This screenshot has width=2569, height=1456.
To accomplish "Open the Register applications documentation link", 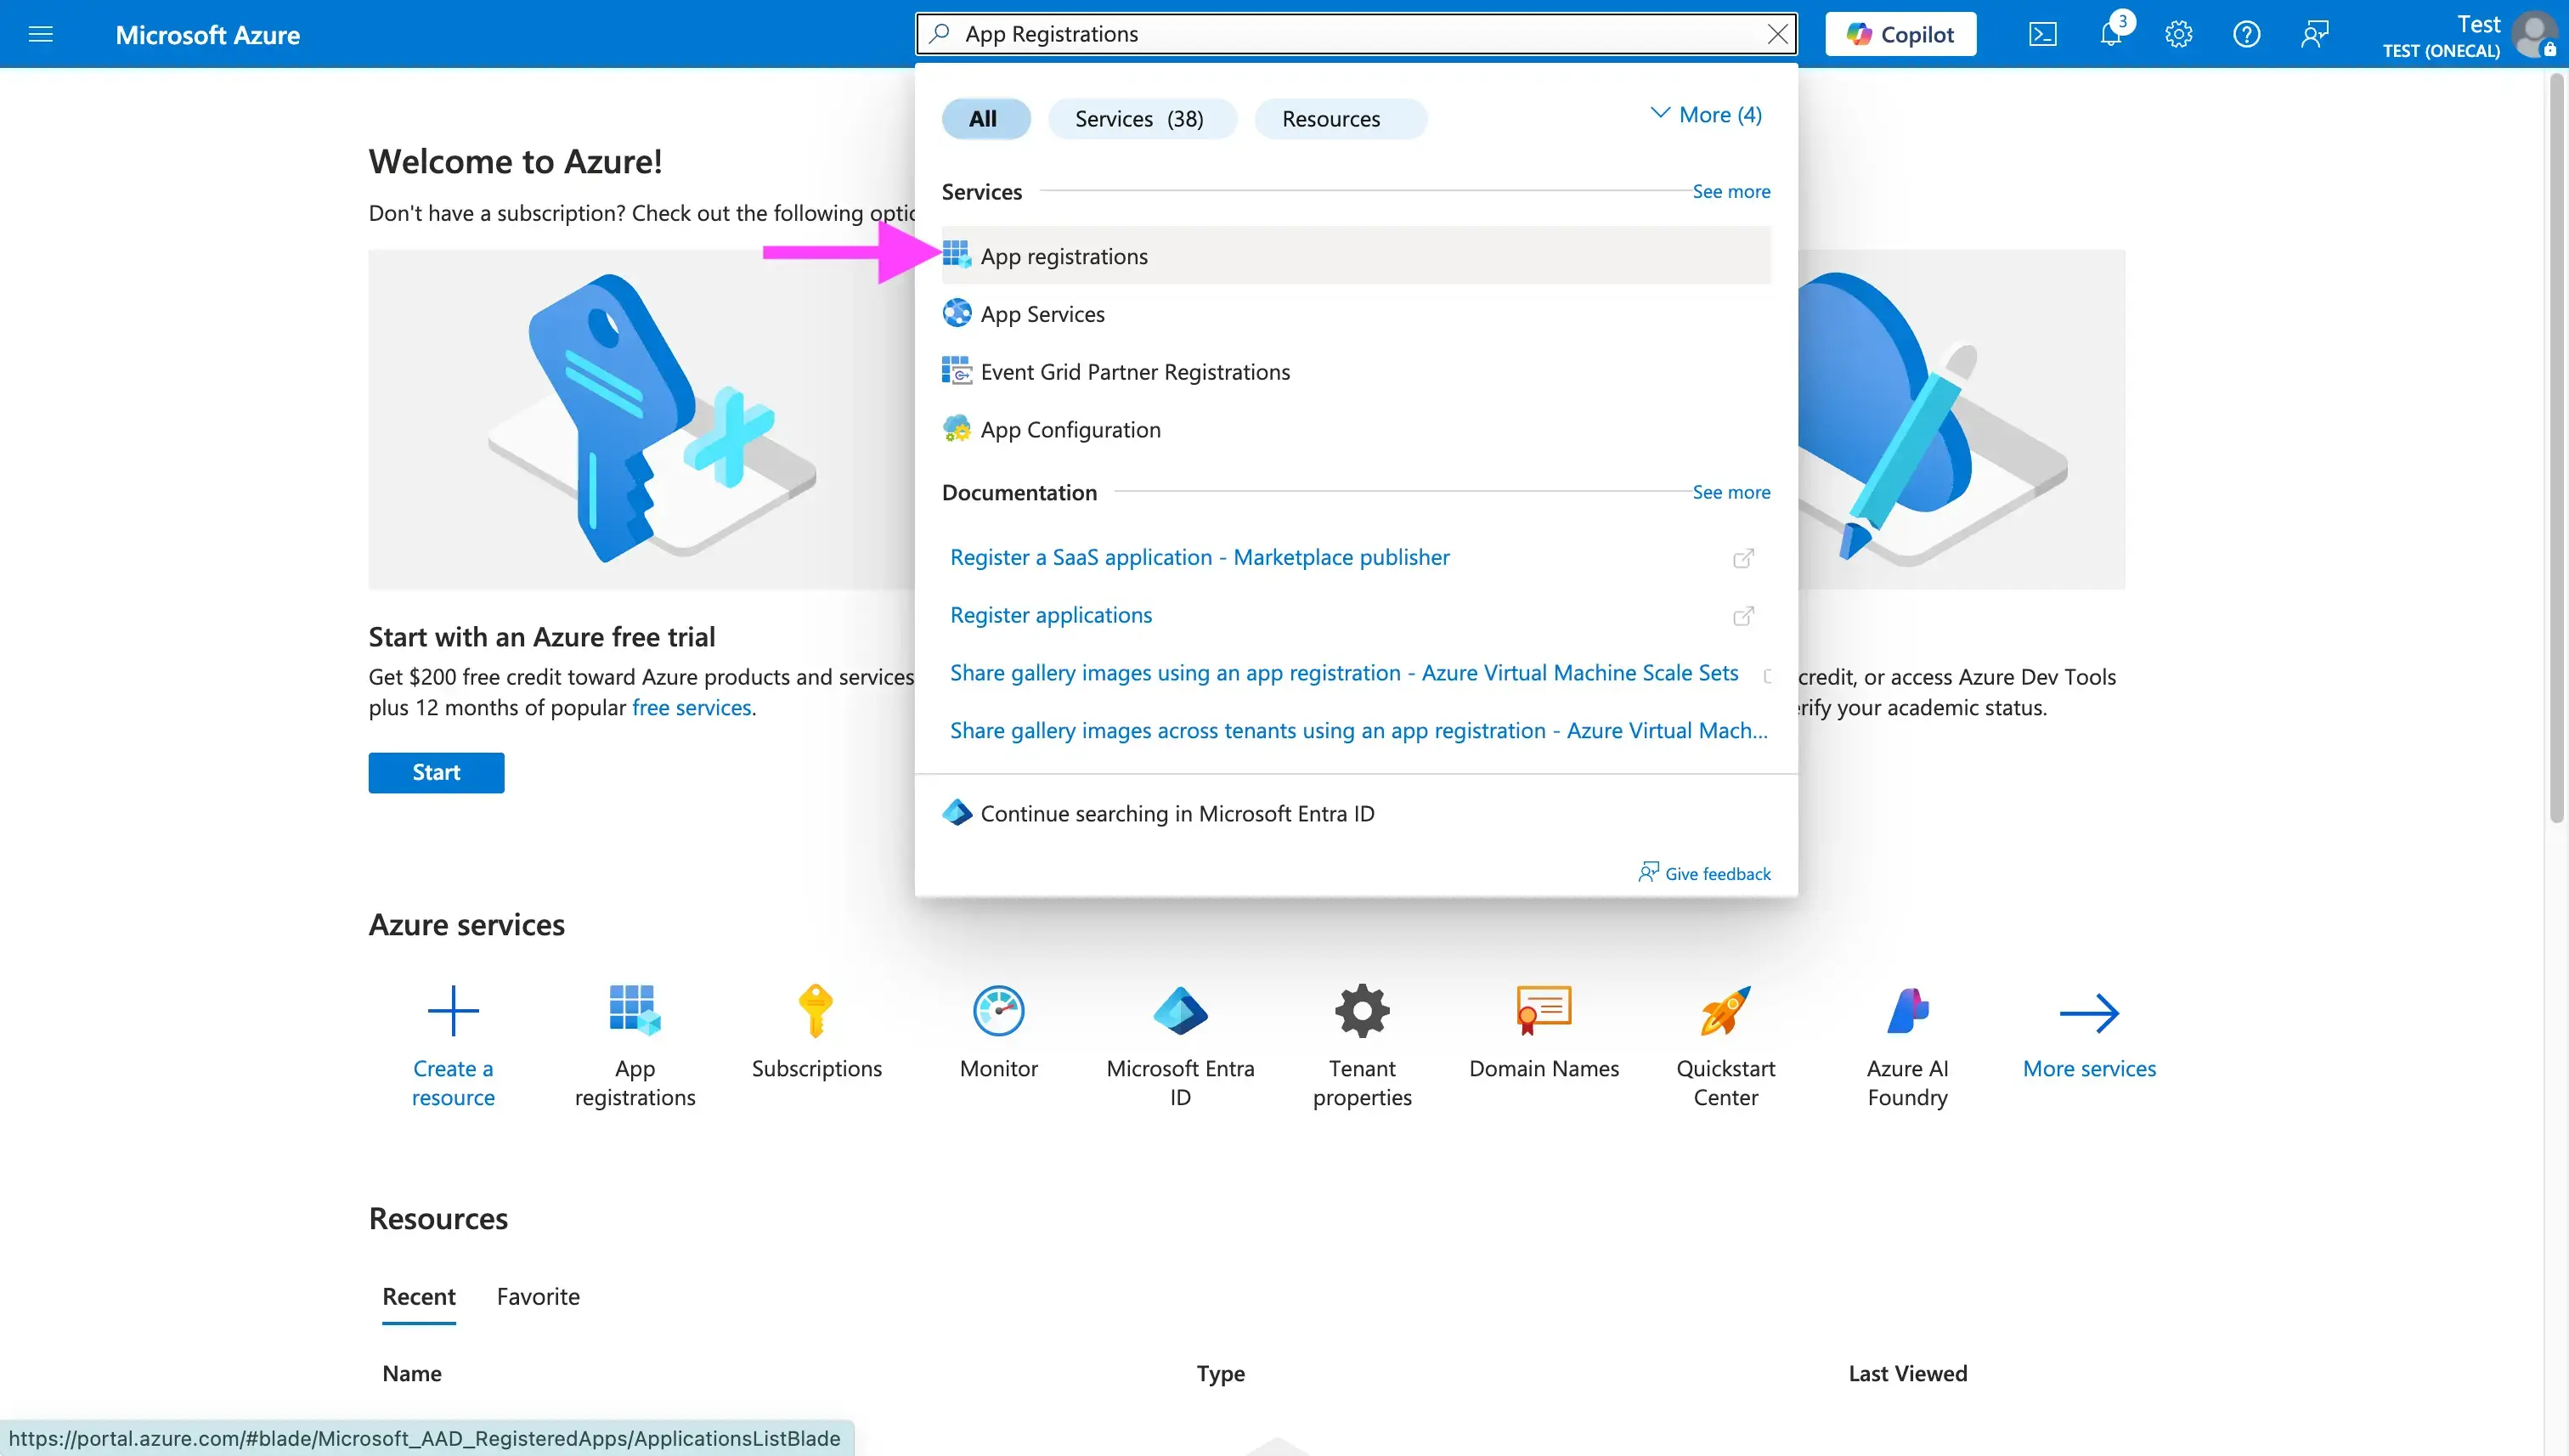I will (1051, 615).
